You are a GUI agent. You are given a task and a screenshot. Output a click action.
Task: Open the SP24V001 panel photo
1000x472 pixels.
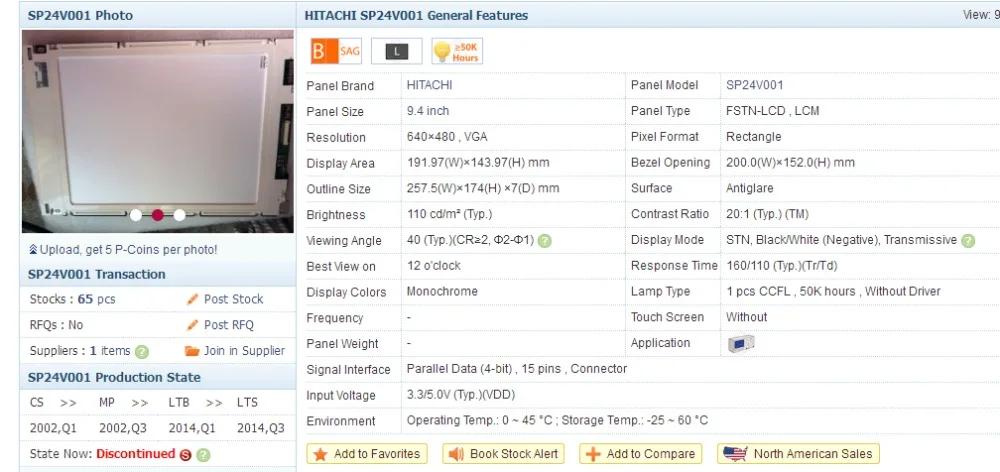(x=158, y=131)
